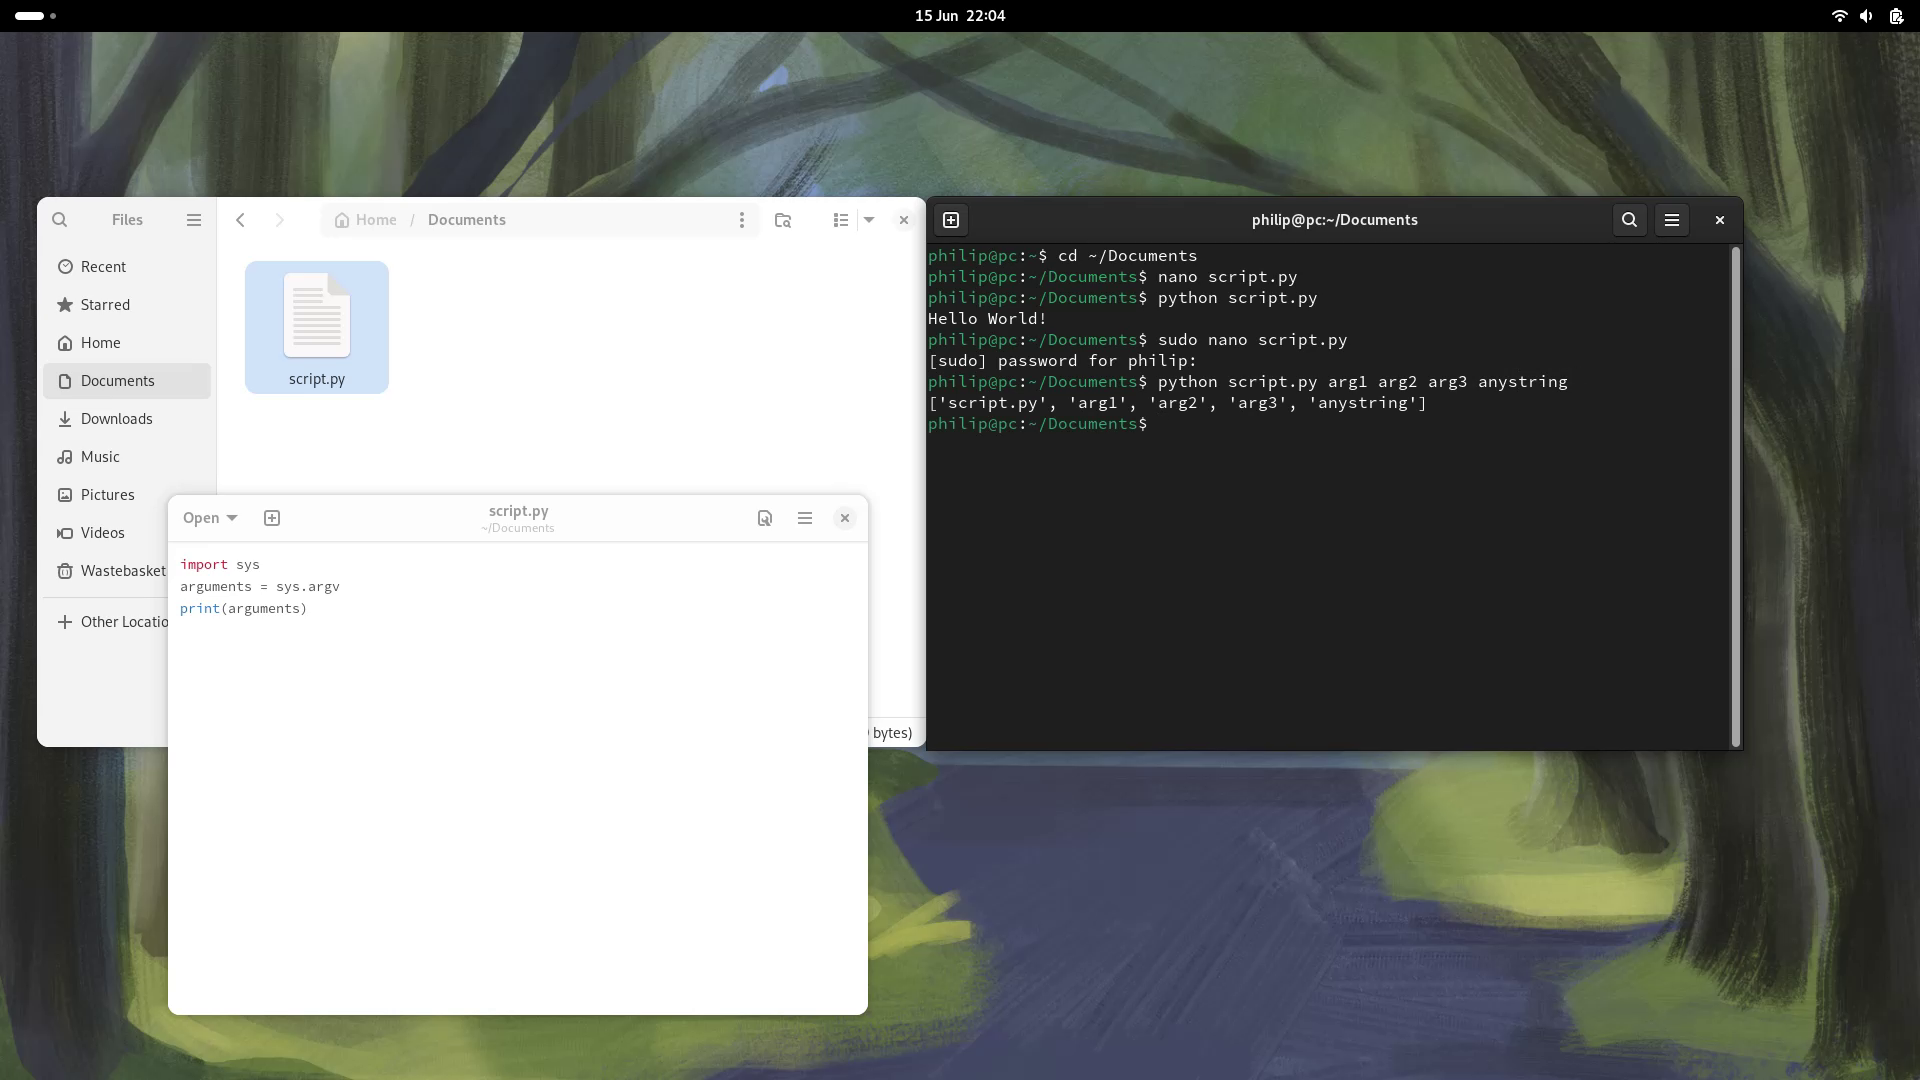This screenshot has height=1080, width=1920.
Task: Expand the view options dropdown in Files
Action: [869, 220]
